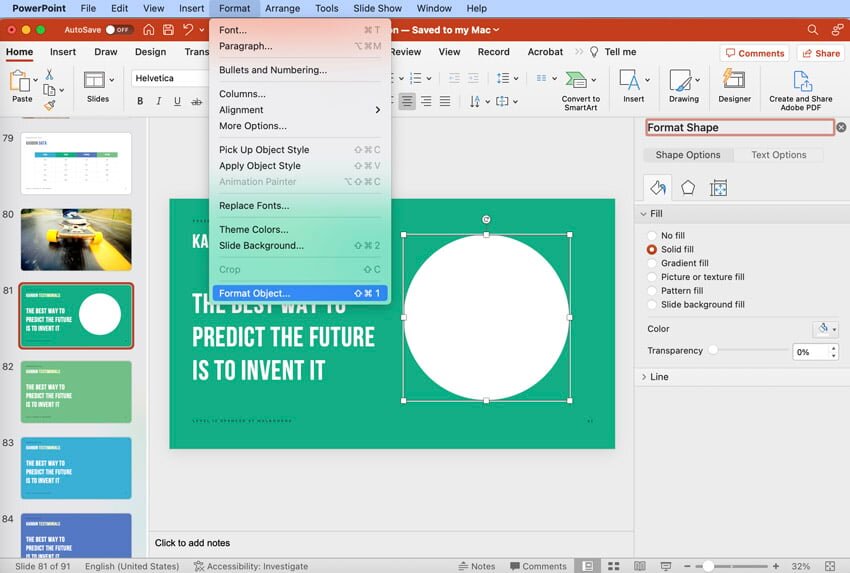Click the Paste clipboard icon

pyautogui.click(x=20, y=81)
